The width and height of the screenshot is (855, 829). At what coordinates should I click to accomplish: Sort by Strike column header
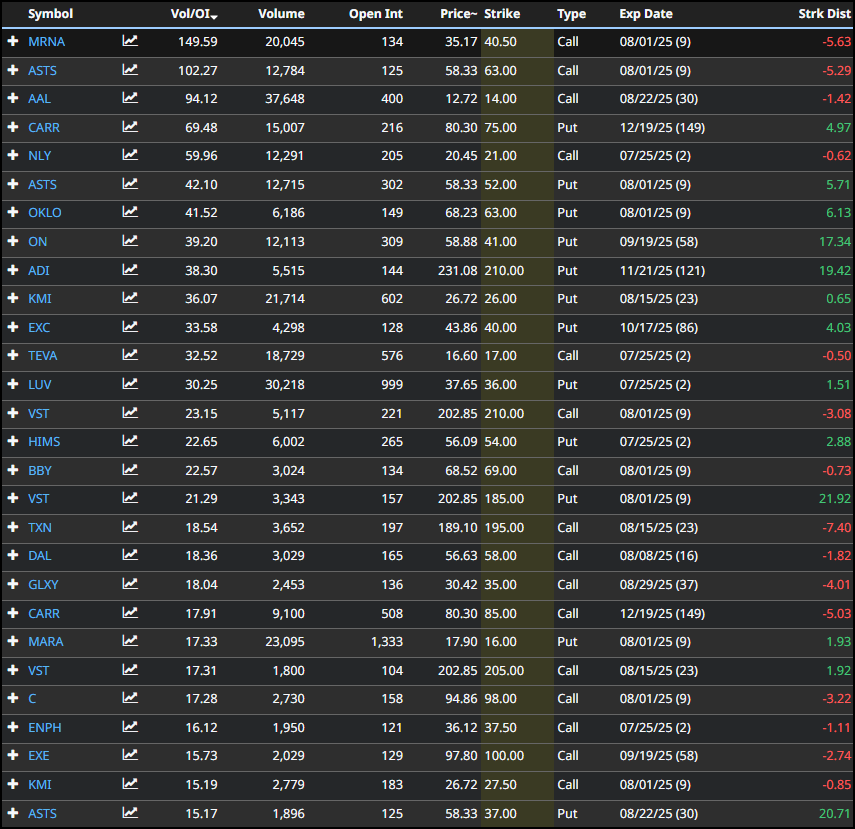[502, 14]
